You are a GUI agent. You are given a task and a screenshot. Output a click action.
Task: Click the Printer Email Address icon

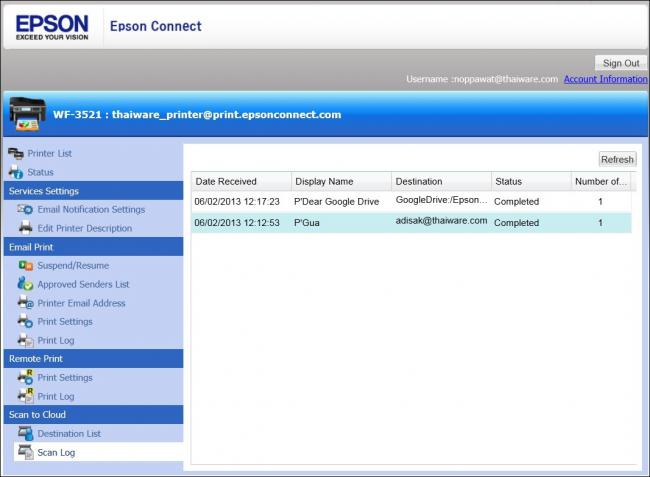[x=25, y=303]
